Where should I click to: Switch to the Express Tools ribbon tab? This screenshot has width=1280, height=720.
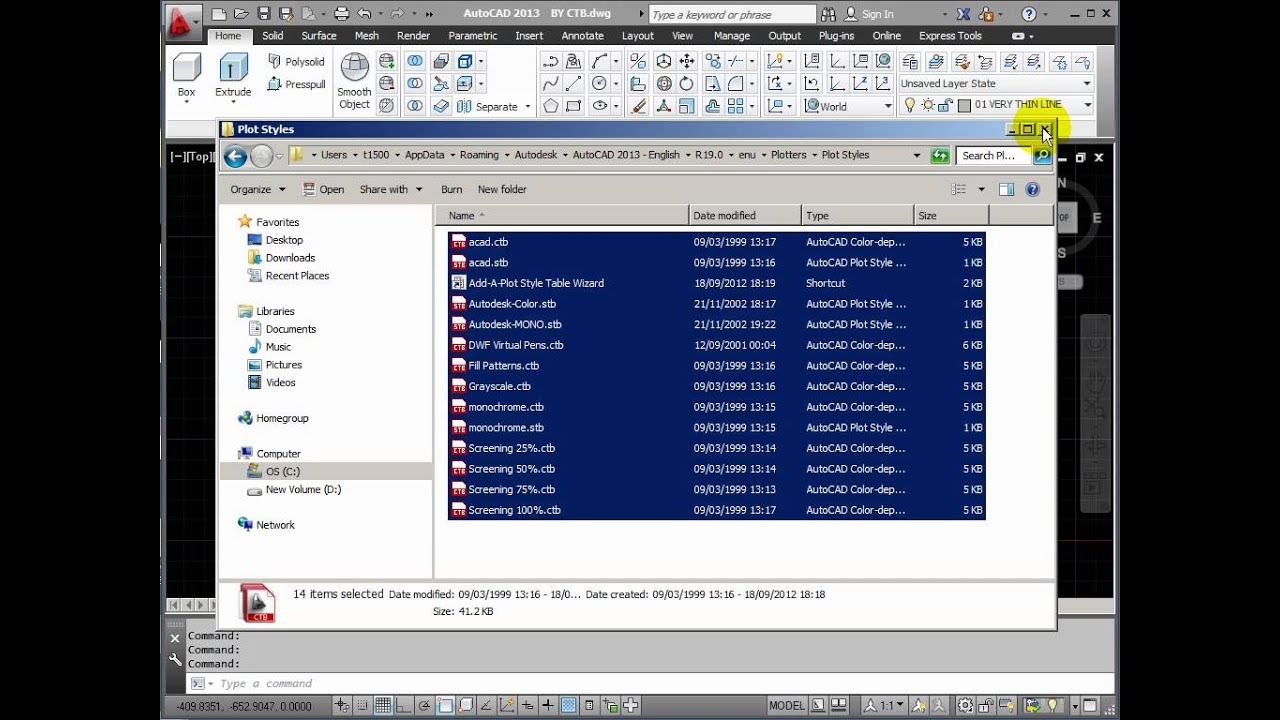[x=950, y=36]
